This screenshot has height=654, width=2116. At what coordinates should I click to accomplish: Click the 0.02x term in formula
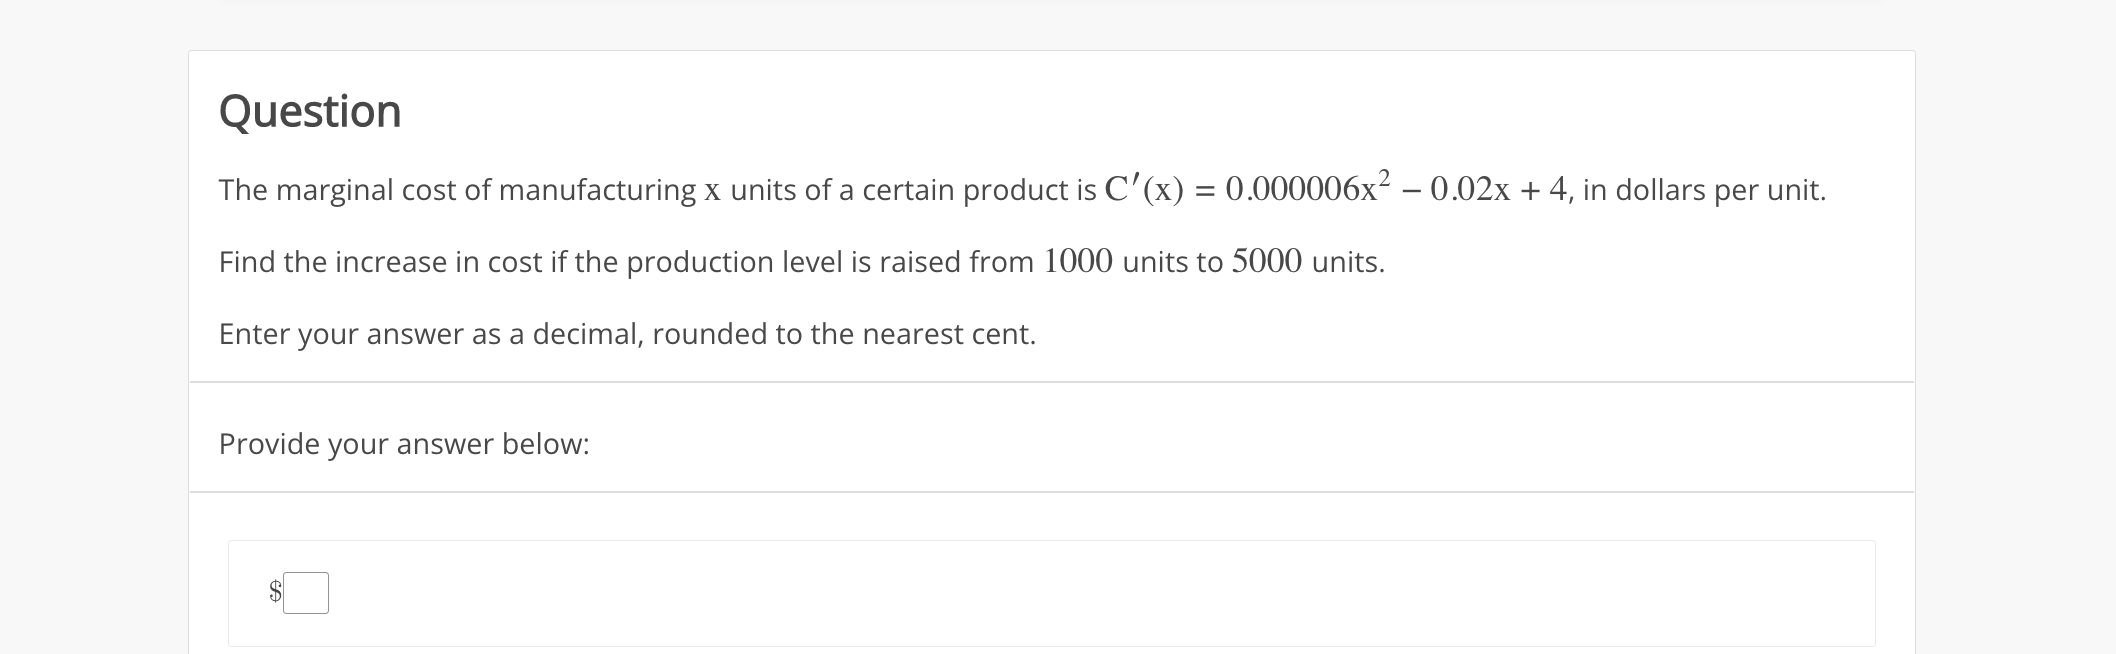click(1470, 189)
